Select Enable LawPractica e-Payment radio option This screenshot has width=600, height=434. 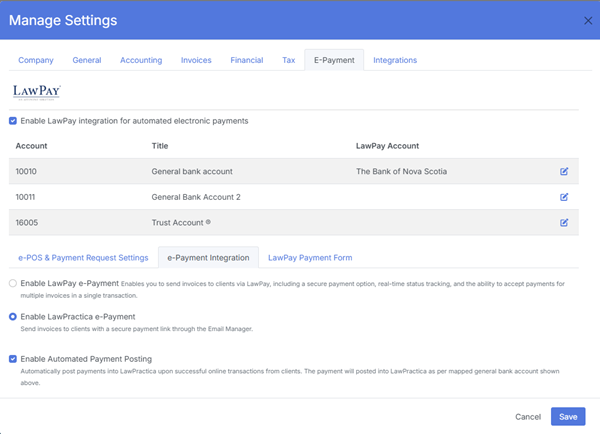click(x=13, y=317)
